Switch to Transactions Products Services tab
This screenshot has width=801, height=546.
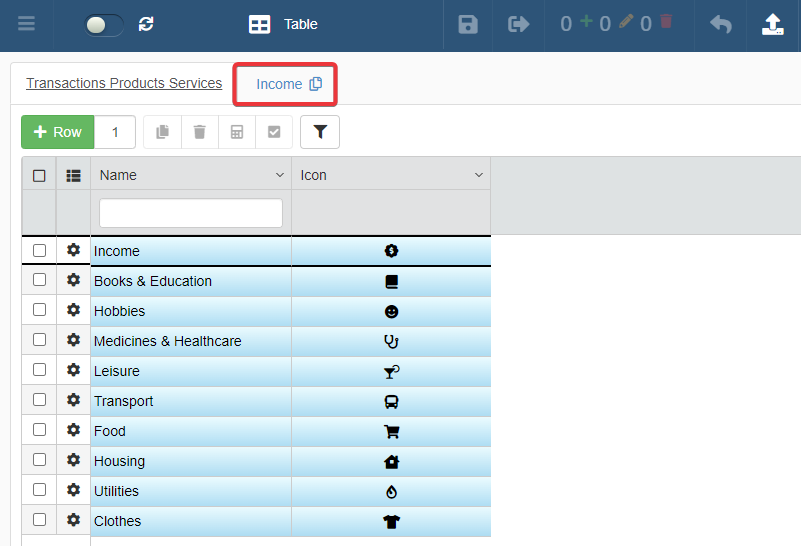124,83
